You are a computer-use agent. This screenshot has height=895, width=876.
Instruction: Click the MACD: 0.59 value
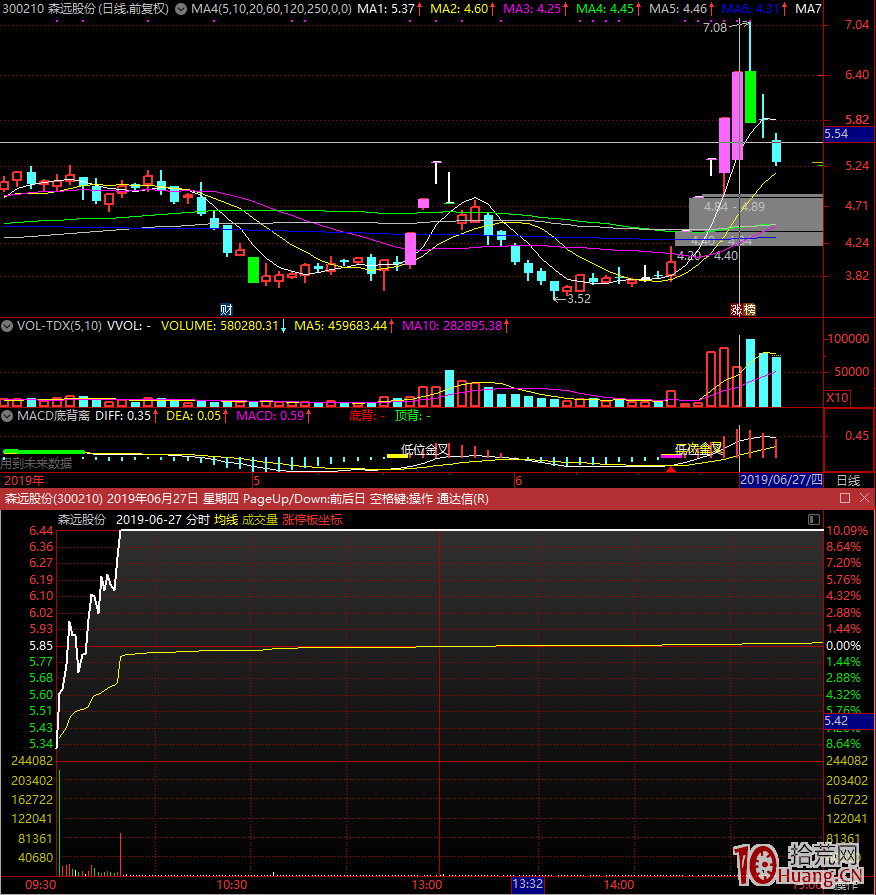pyautogui.click(x=271, y=416)
